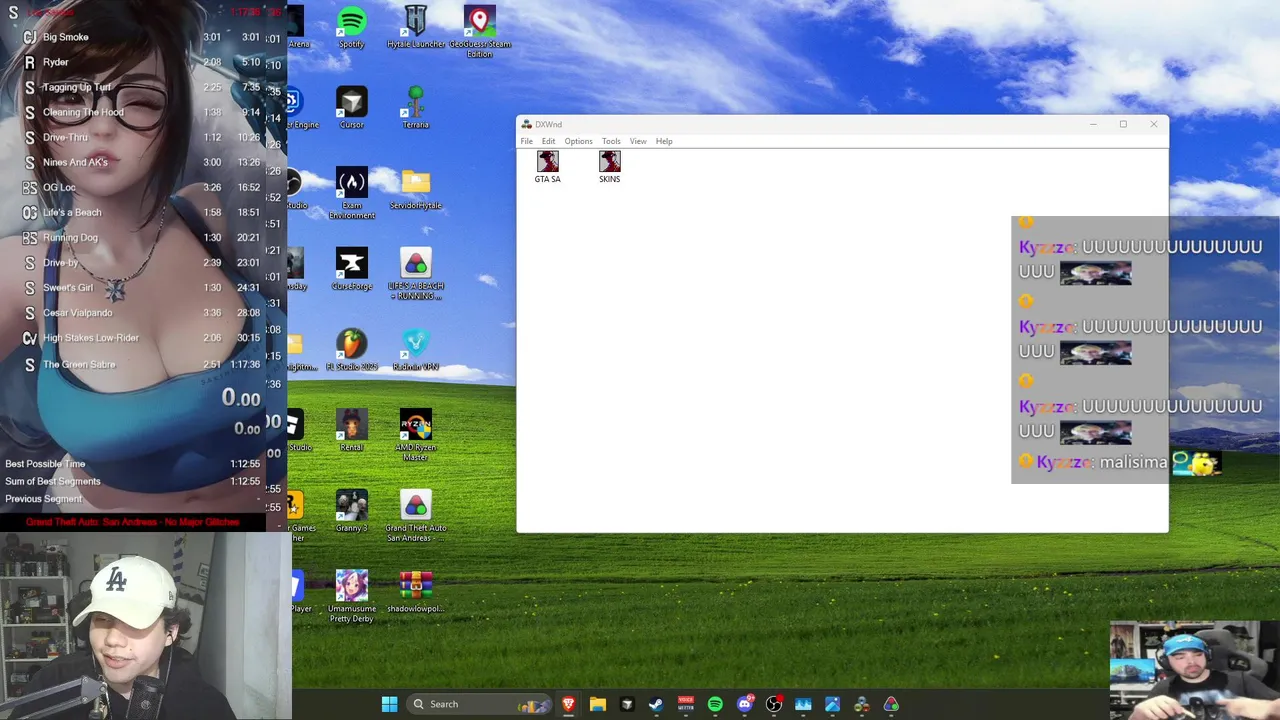Click the Sum of Best Segments row
The width and height of the screenshot is (1280, 720).
[x=133, y=481]
